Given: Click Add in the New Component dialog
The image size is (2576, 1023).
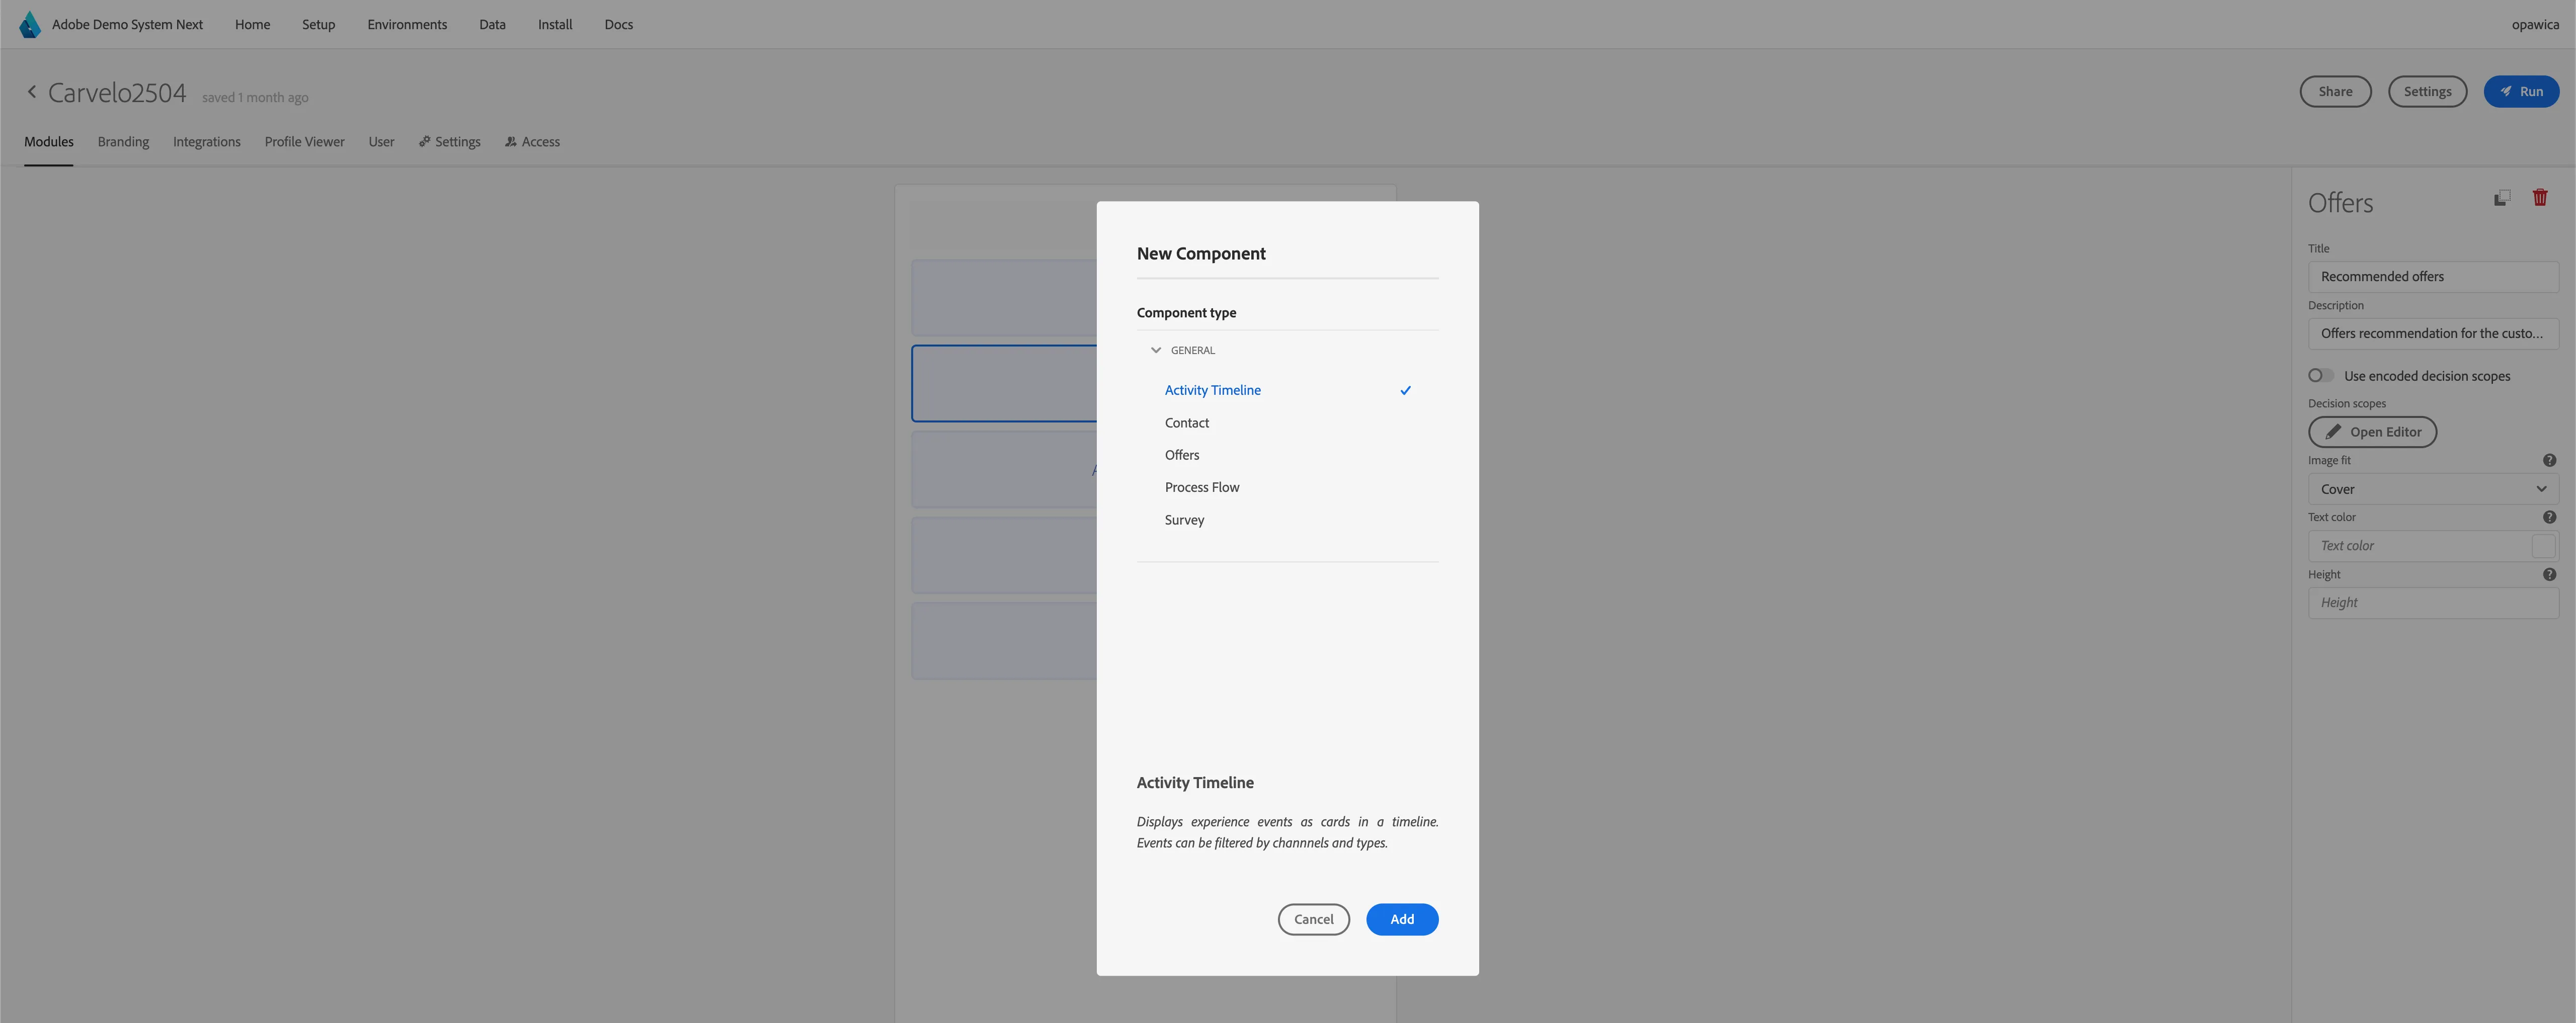Looking at the screenshot, I should 1402,920.
